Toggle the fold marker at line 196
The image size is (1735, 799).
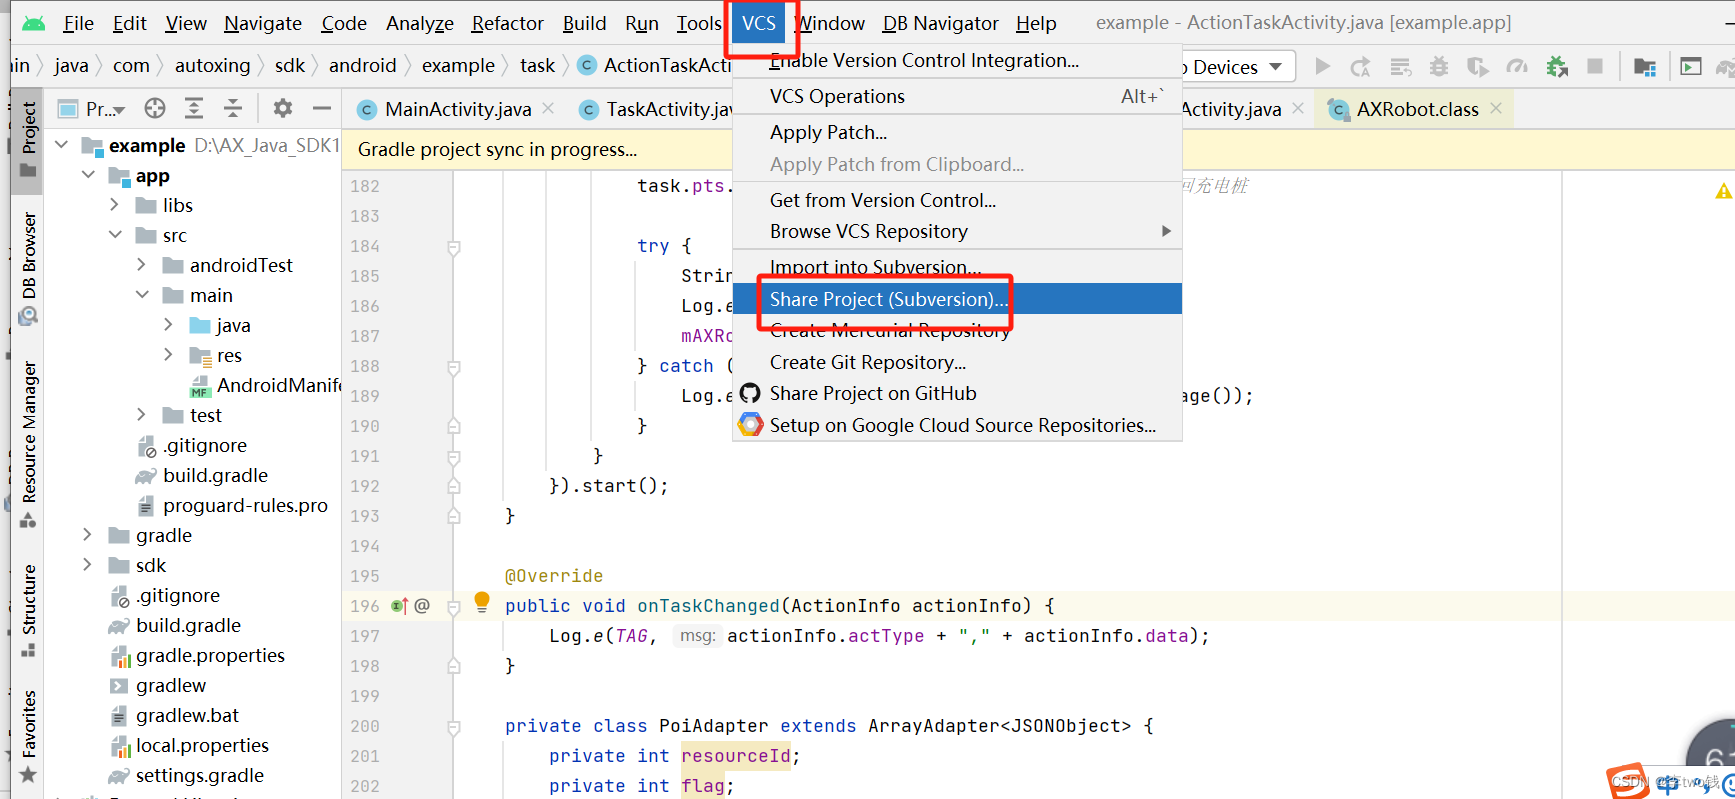point(453,607)
